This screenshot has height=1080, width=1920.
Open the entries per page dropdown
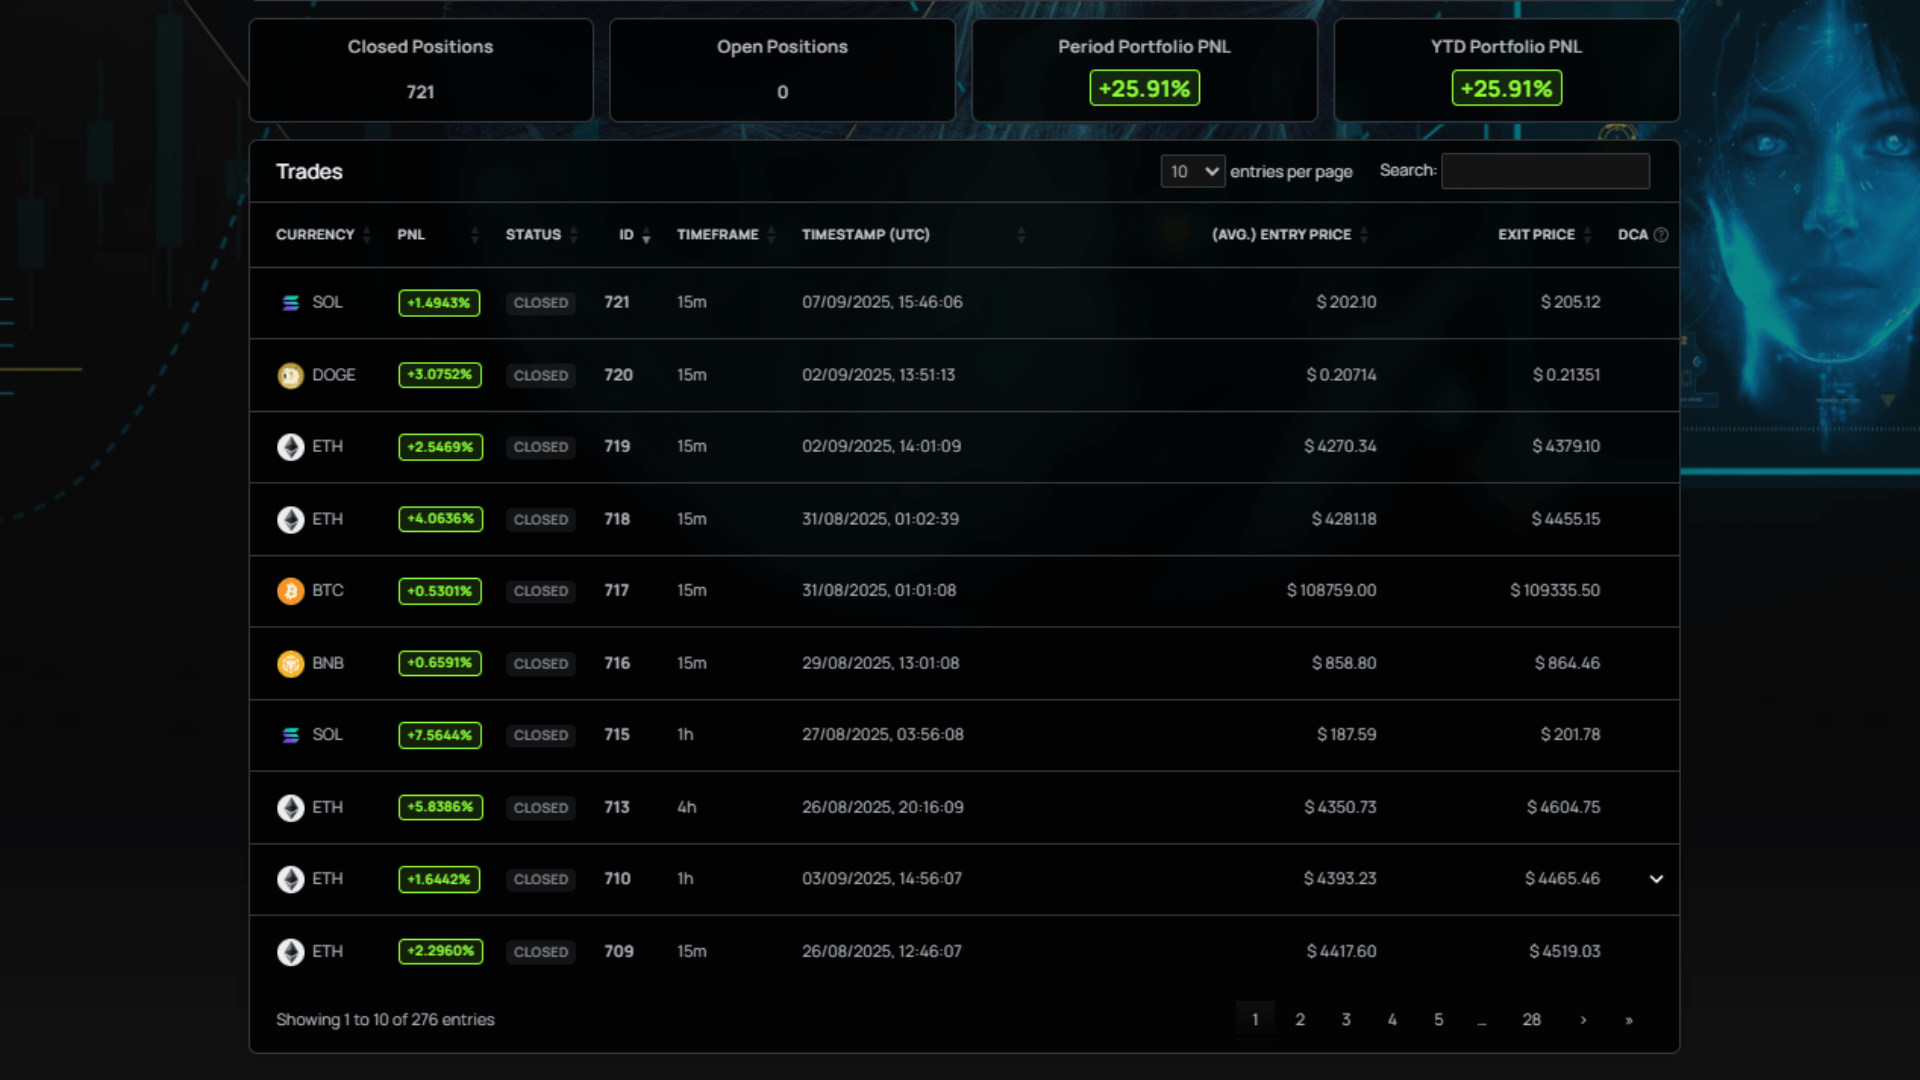1192,171
